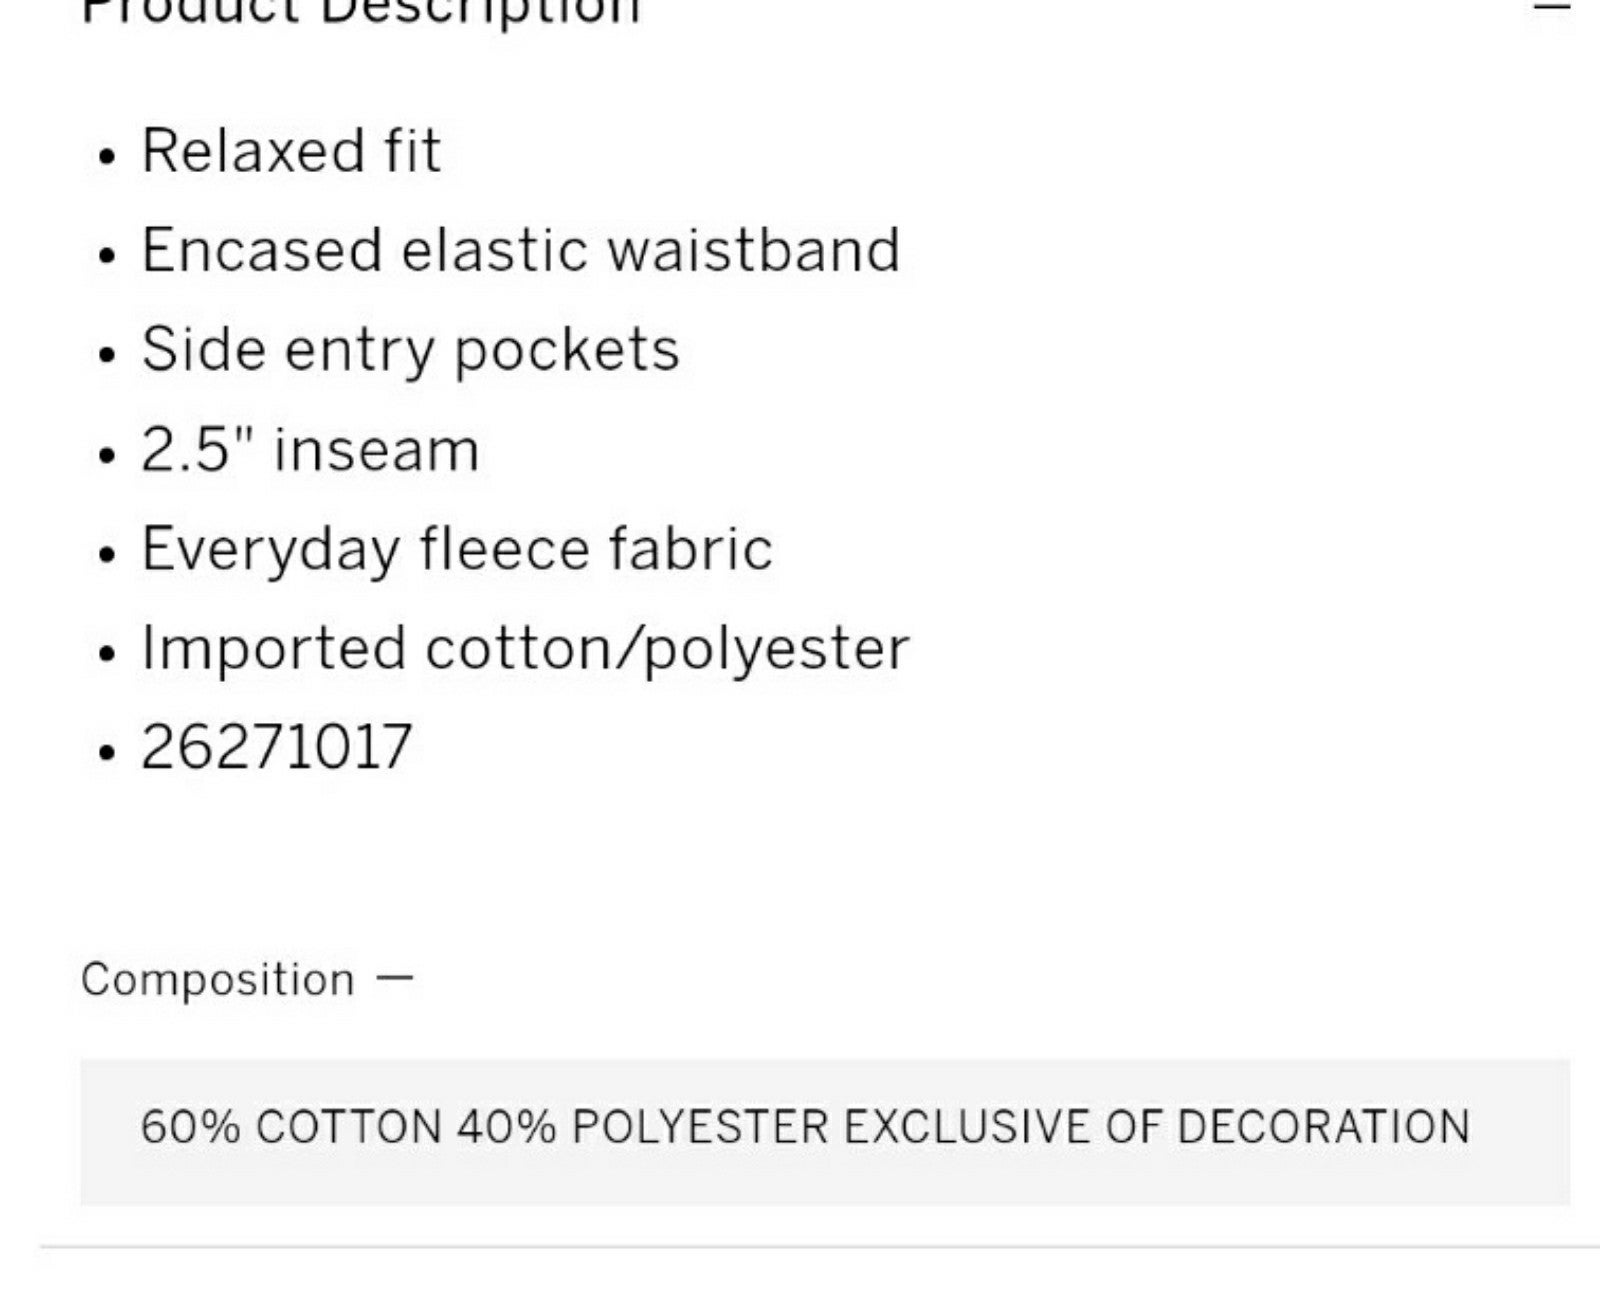Click the minus icon beside Product Description
This screenshot has width=1600, height=1297.
(x=1552, y=7)
